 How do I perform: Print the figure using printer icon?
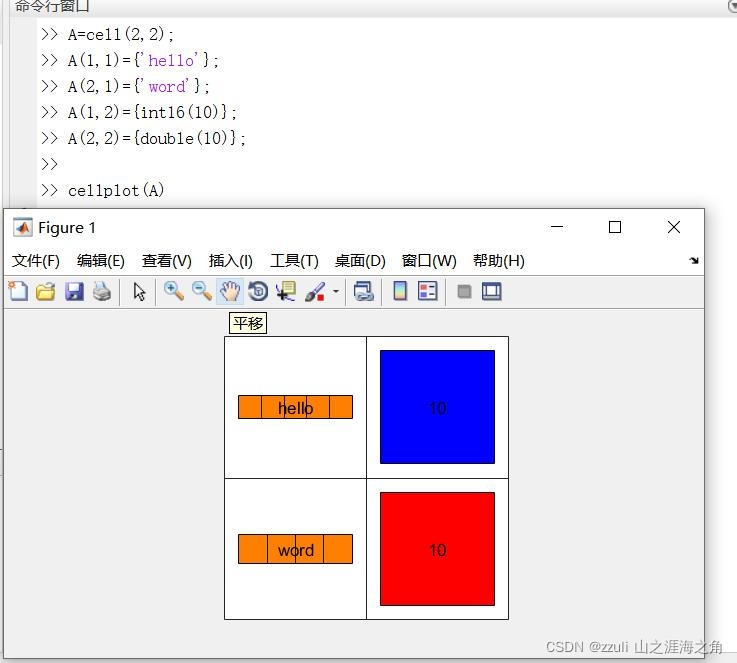click(x=102, y=291)
